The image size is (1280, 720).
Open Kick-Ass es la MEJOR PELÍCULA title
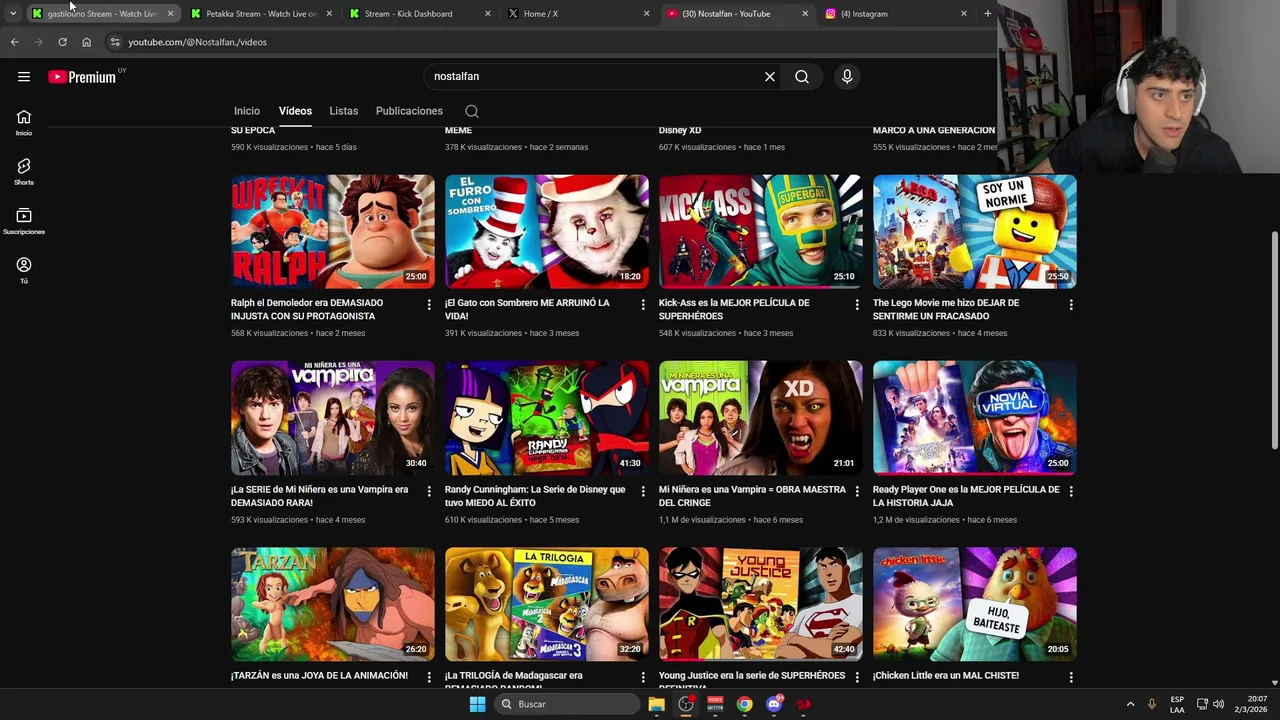734,309
